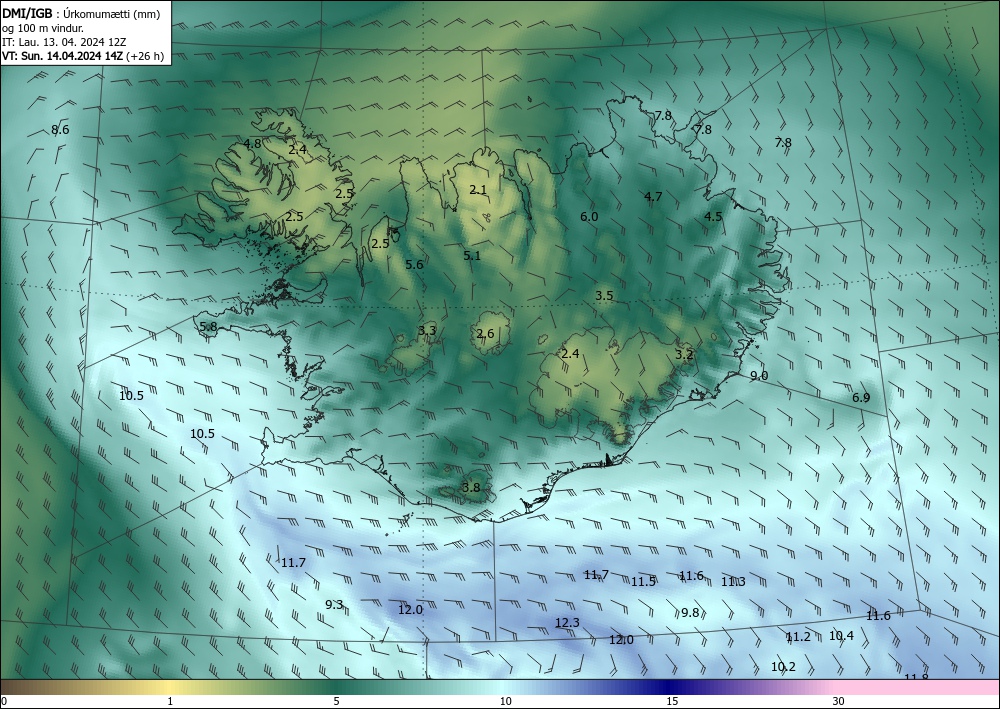Click the 'og 100 m vindur.' line

[x=43, y=27]
